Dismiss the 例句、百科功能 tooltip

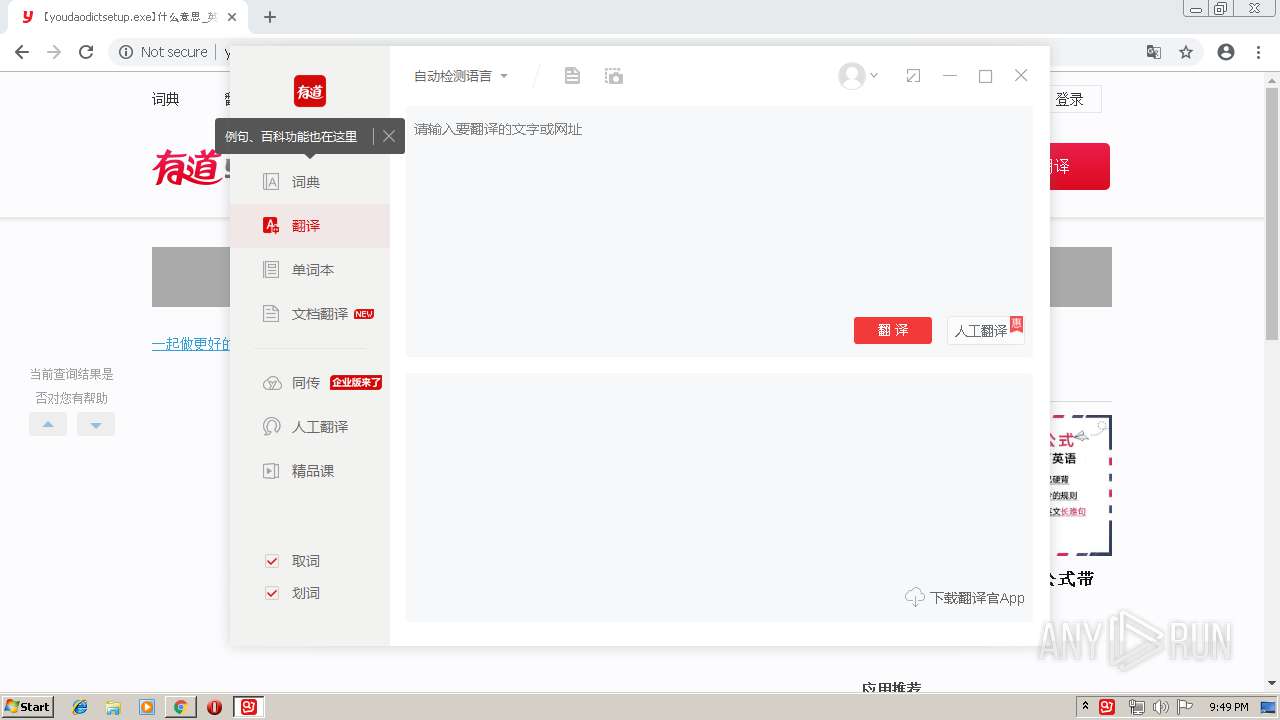pyautogui.click(x=389, y=136)
